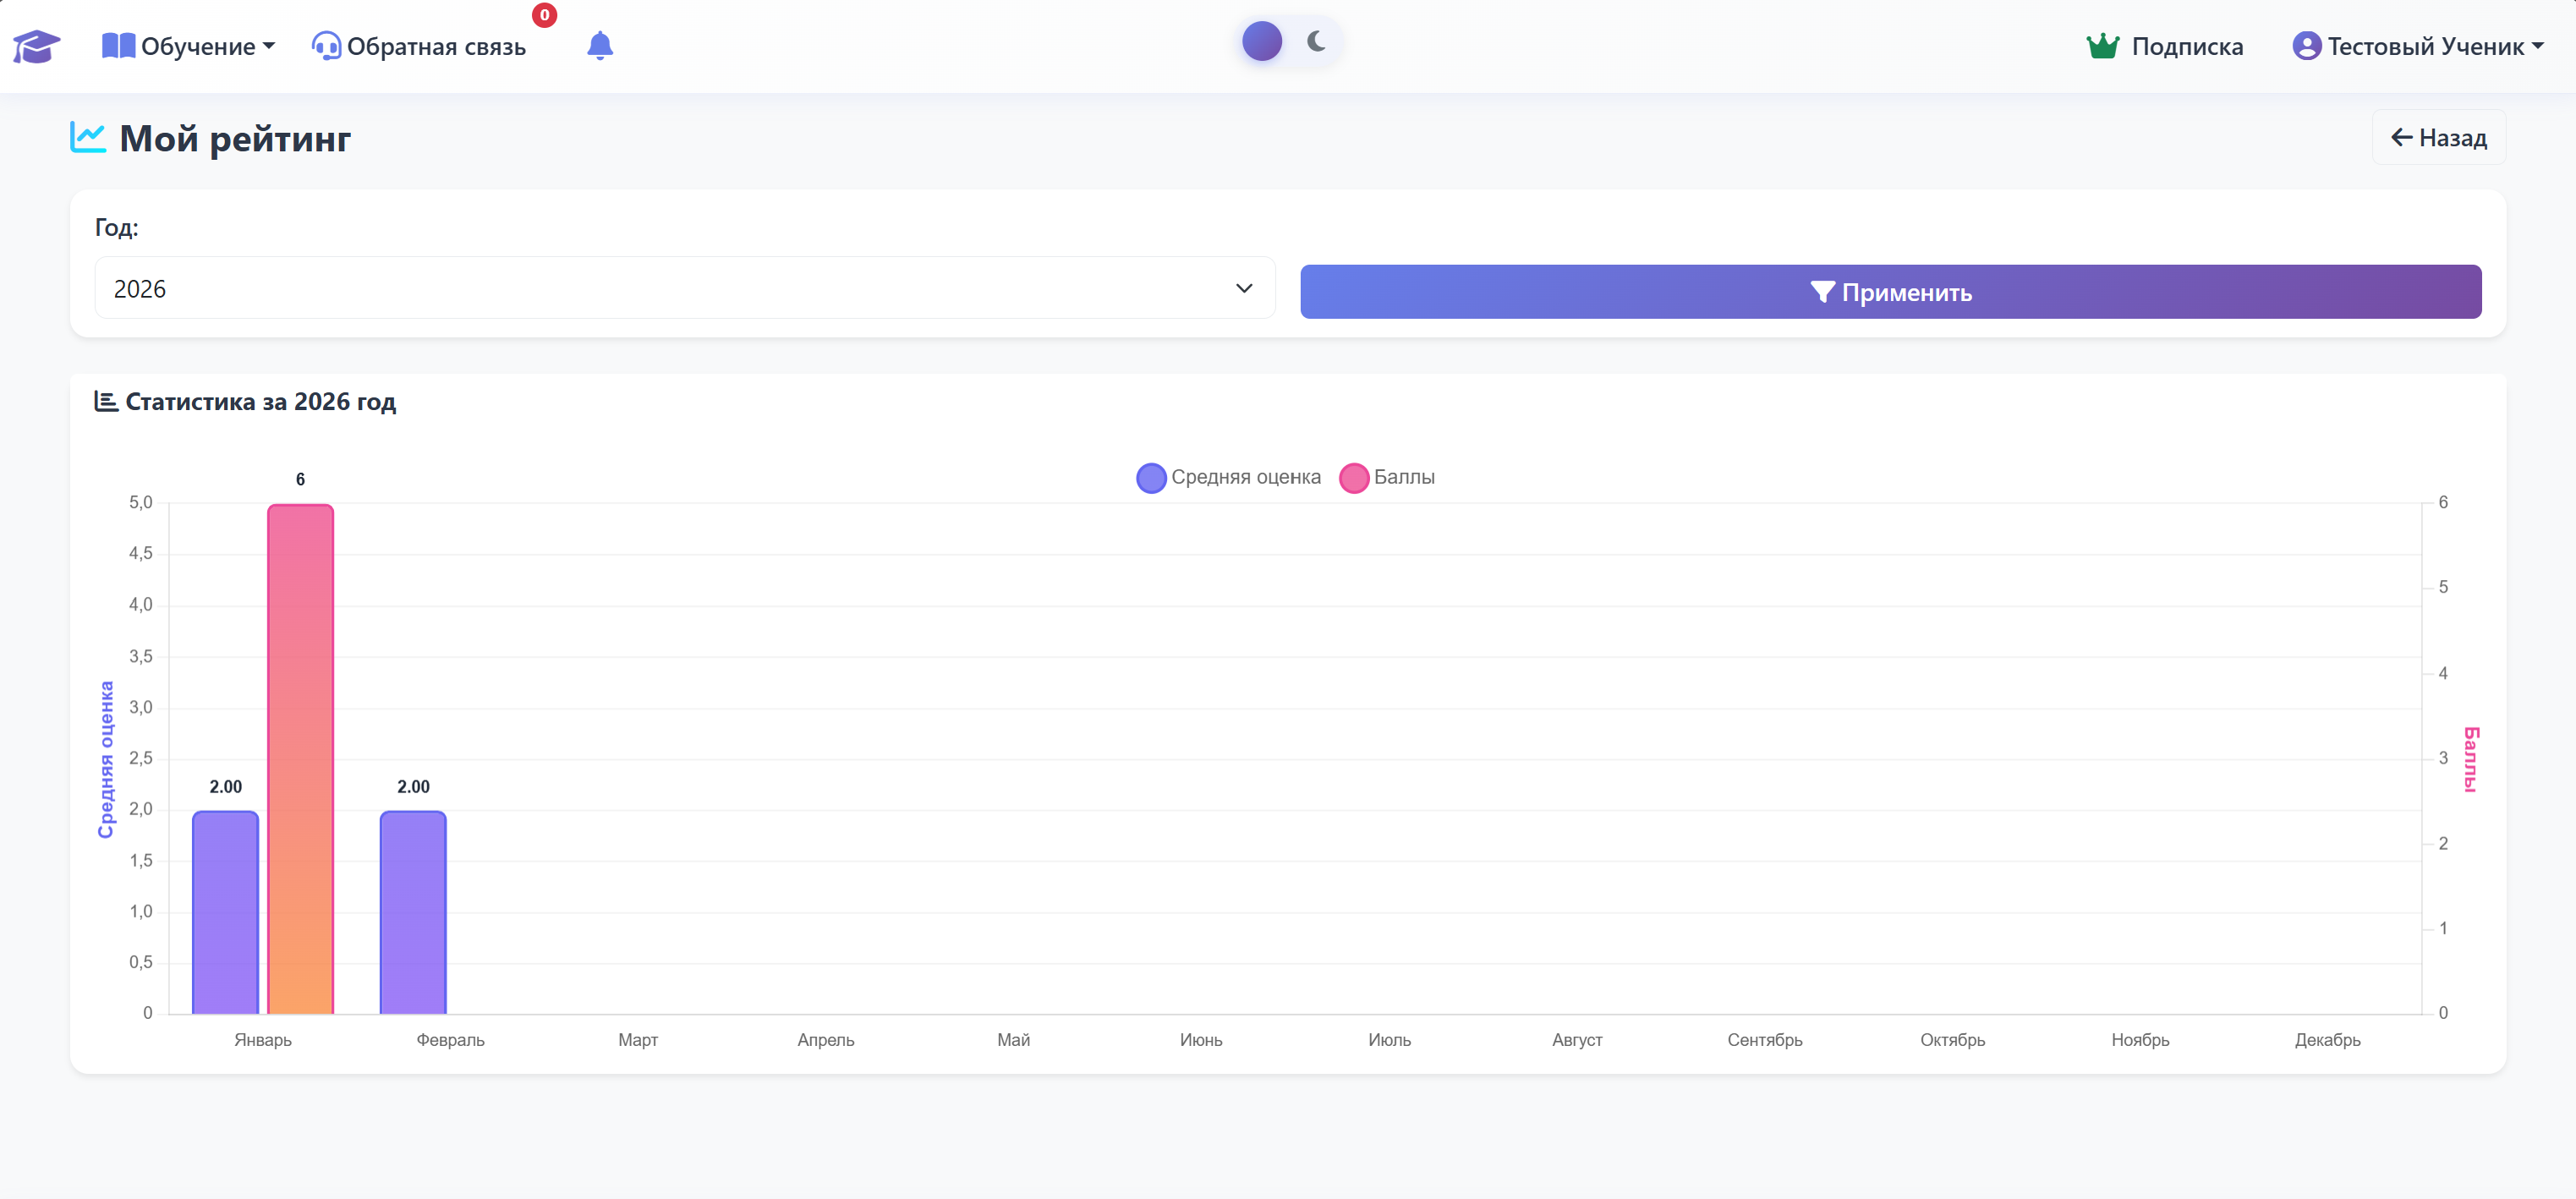Click the Июнь axis label
This screenshot has height=1199, width=2576.
[1201, 1040]
